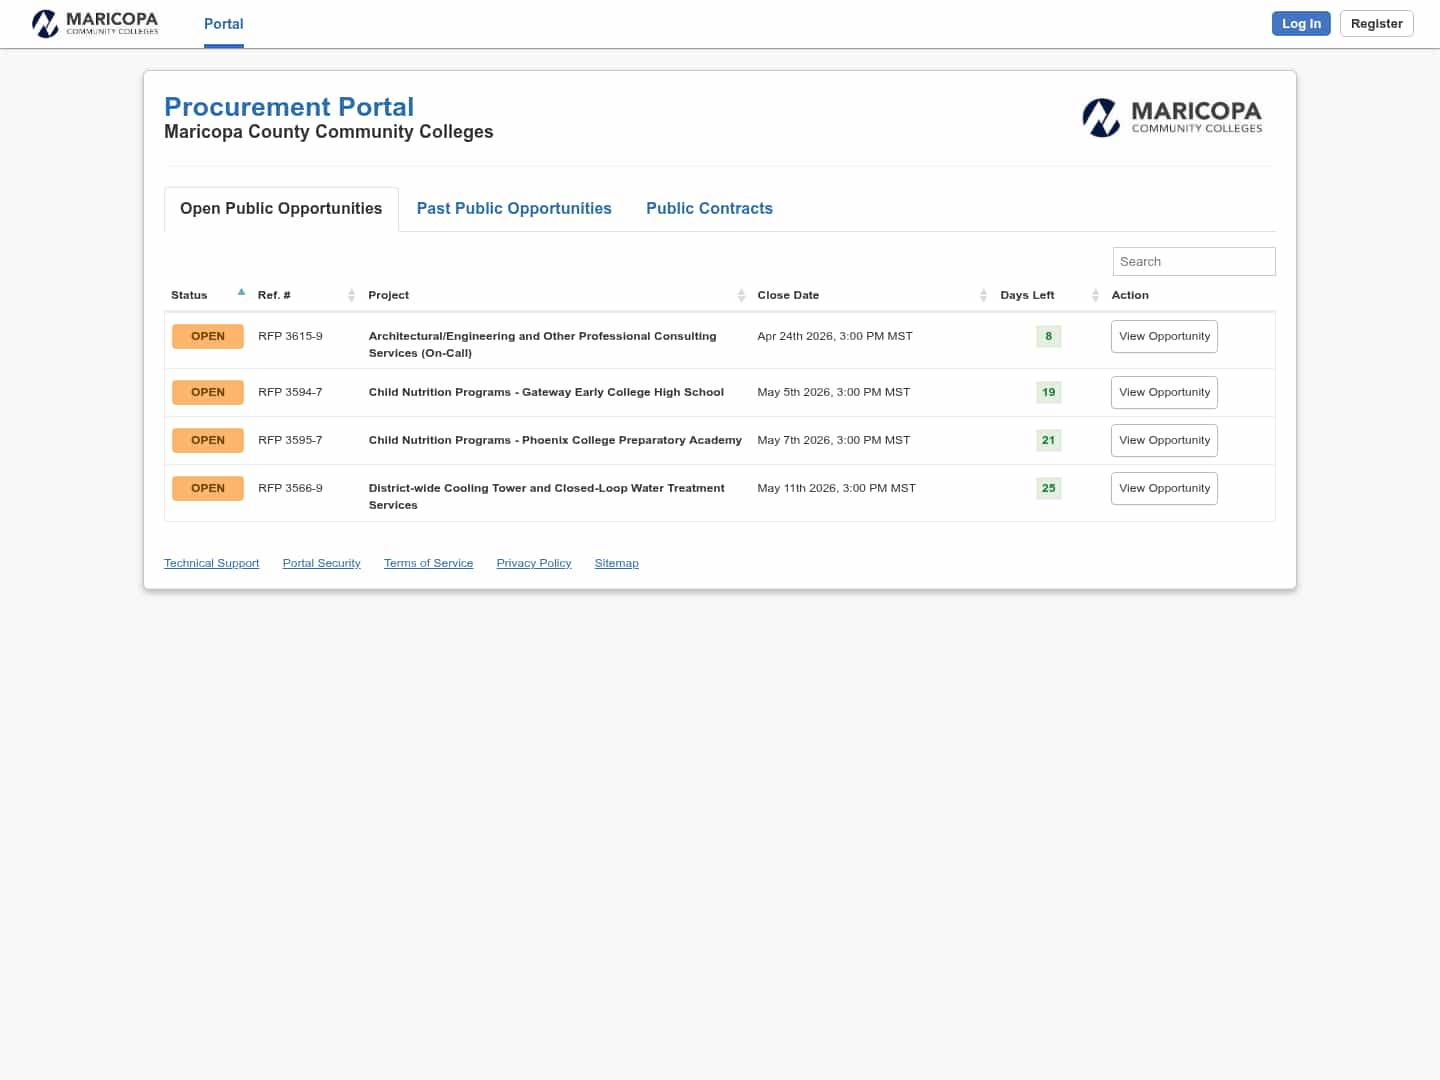Open the Privacy Policy footer link

(534, 563)
